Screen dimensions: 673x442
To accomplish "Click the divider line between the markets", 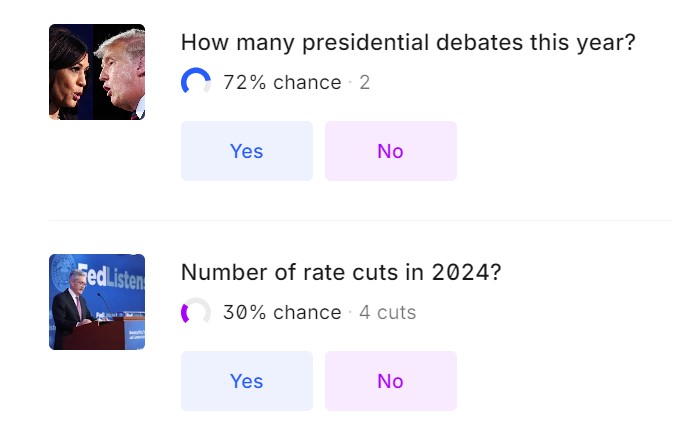I will point(360,220).
